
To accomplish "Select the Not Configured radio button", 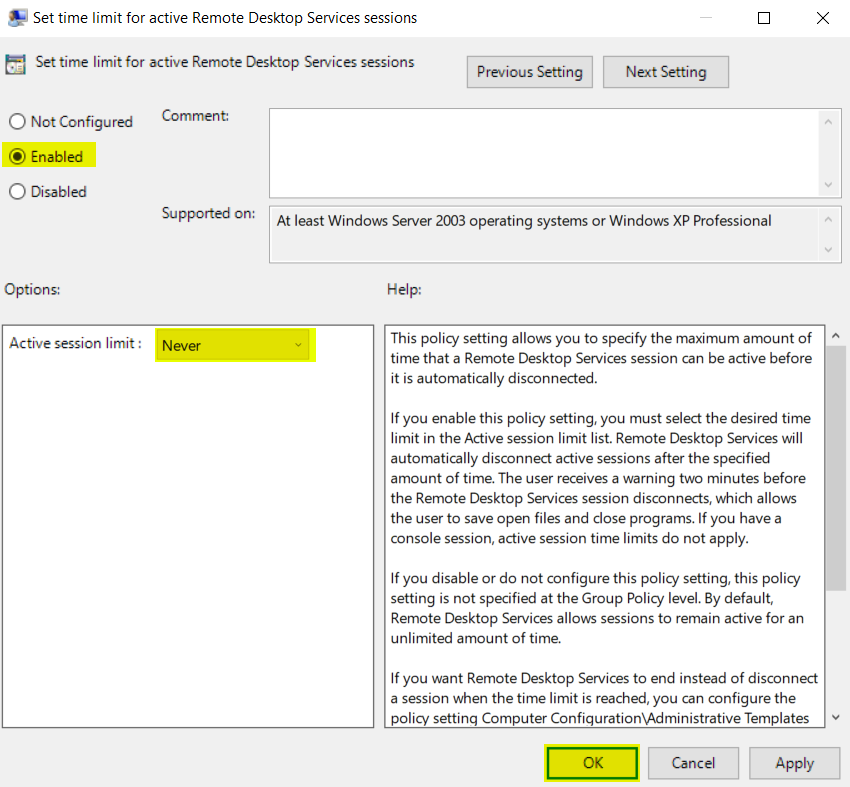I will (x=17, y=122).
